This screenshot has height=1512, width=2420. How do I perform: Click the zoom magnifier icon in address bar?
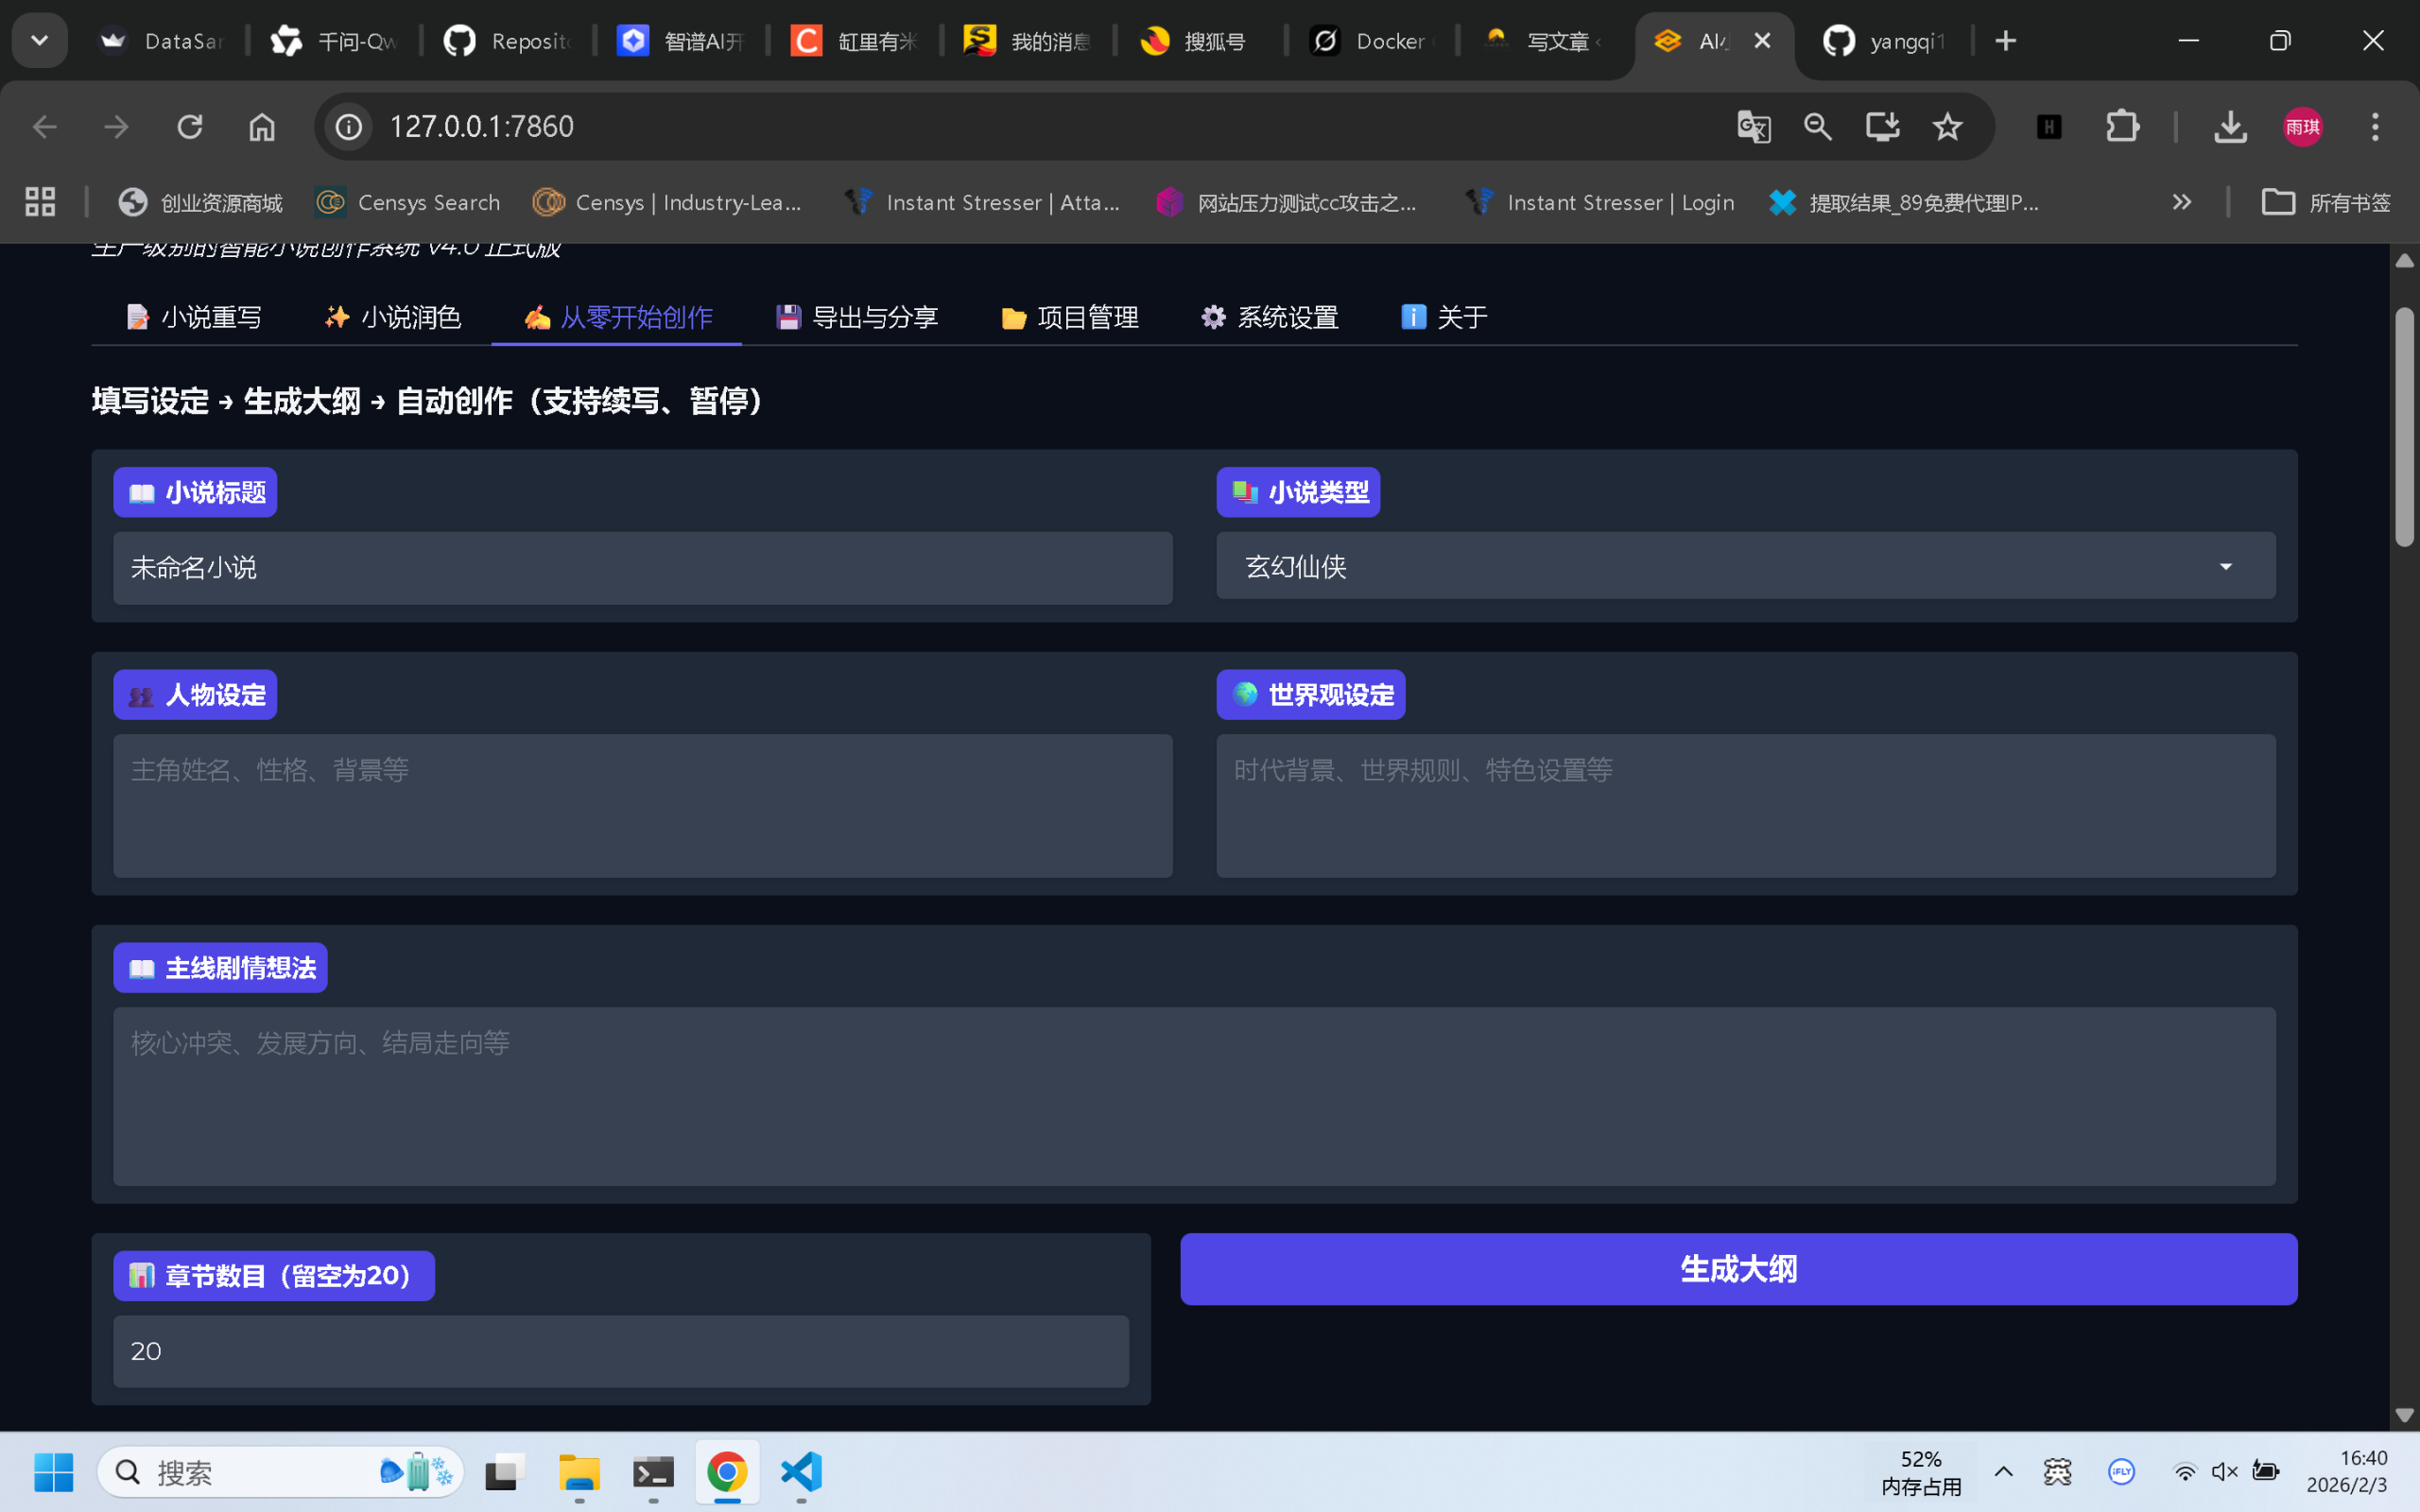(x=1817, y=127)
